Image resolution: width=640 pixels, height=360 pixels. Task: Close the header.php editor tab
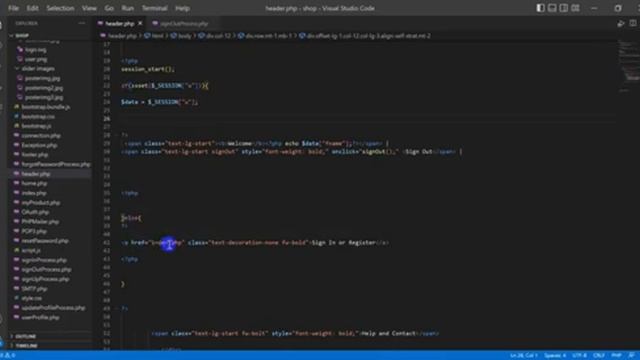point(140,24)
